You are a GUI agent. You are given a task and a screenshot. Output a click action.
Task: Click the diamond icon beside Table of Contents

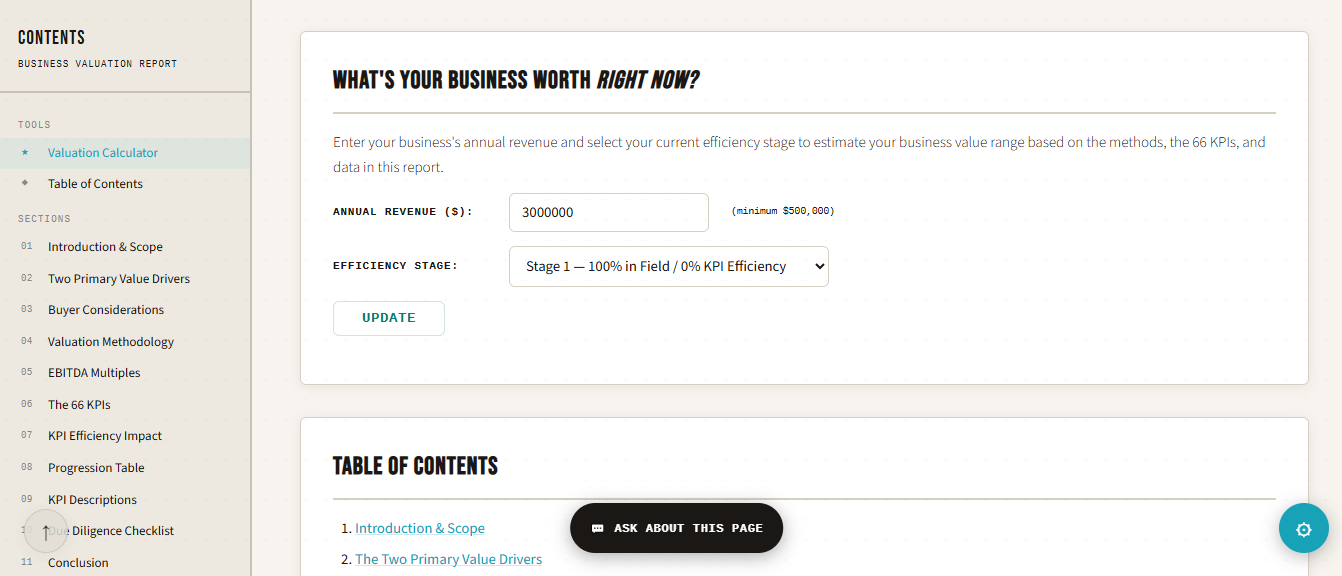(x=26, y=184)
